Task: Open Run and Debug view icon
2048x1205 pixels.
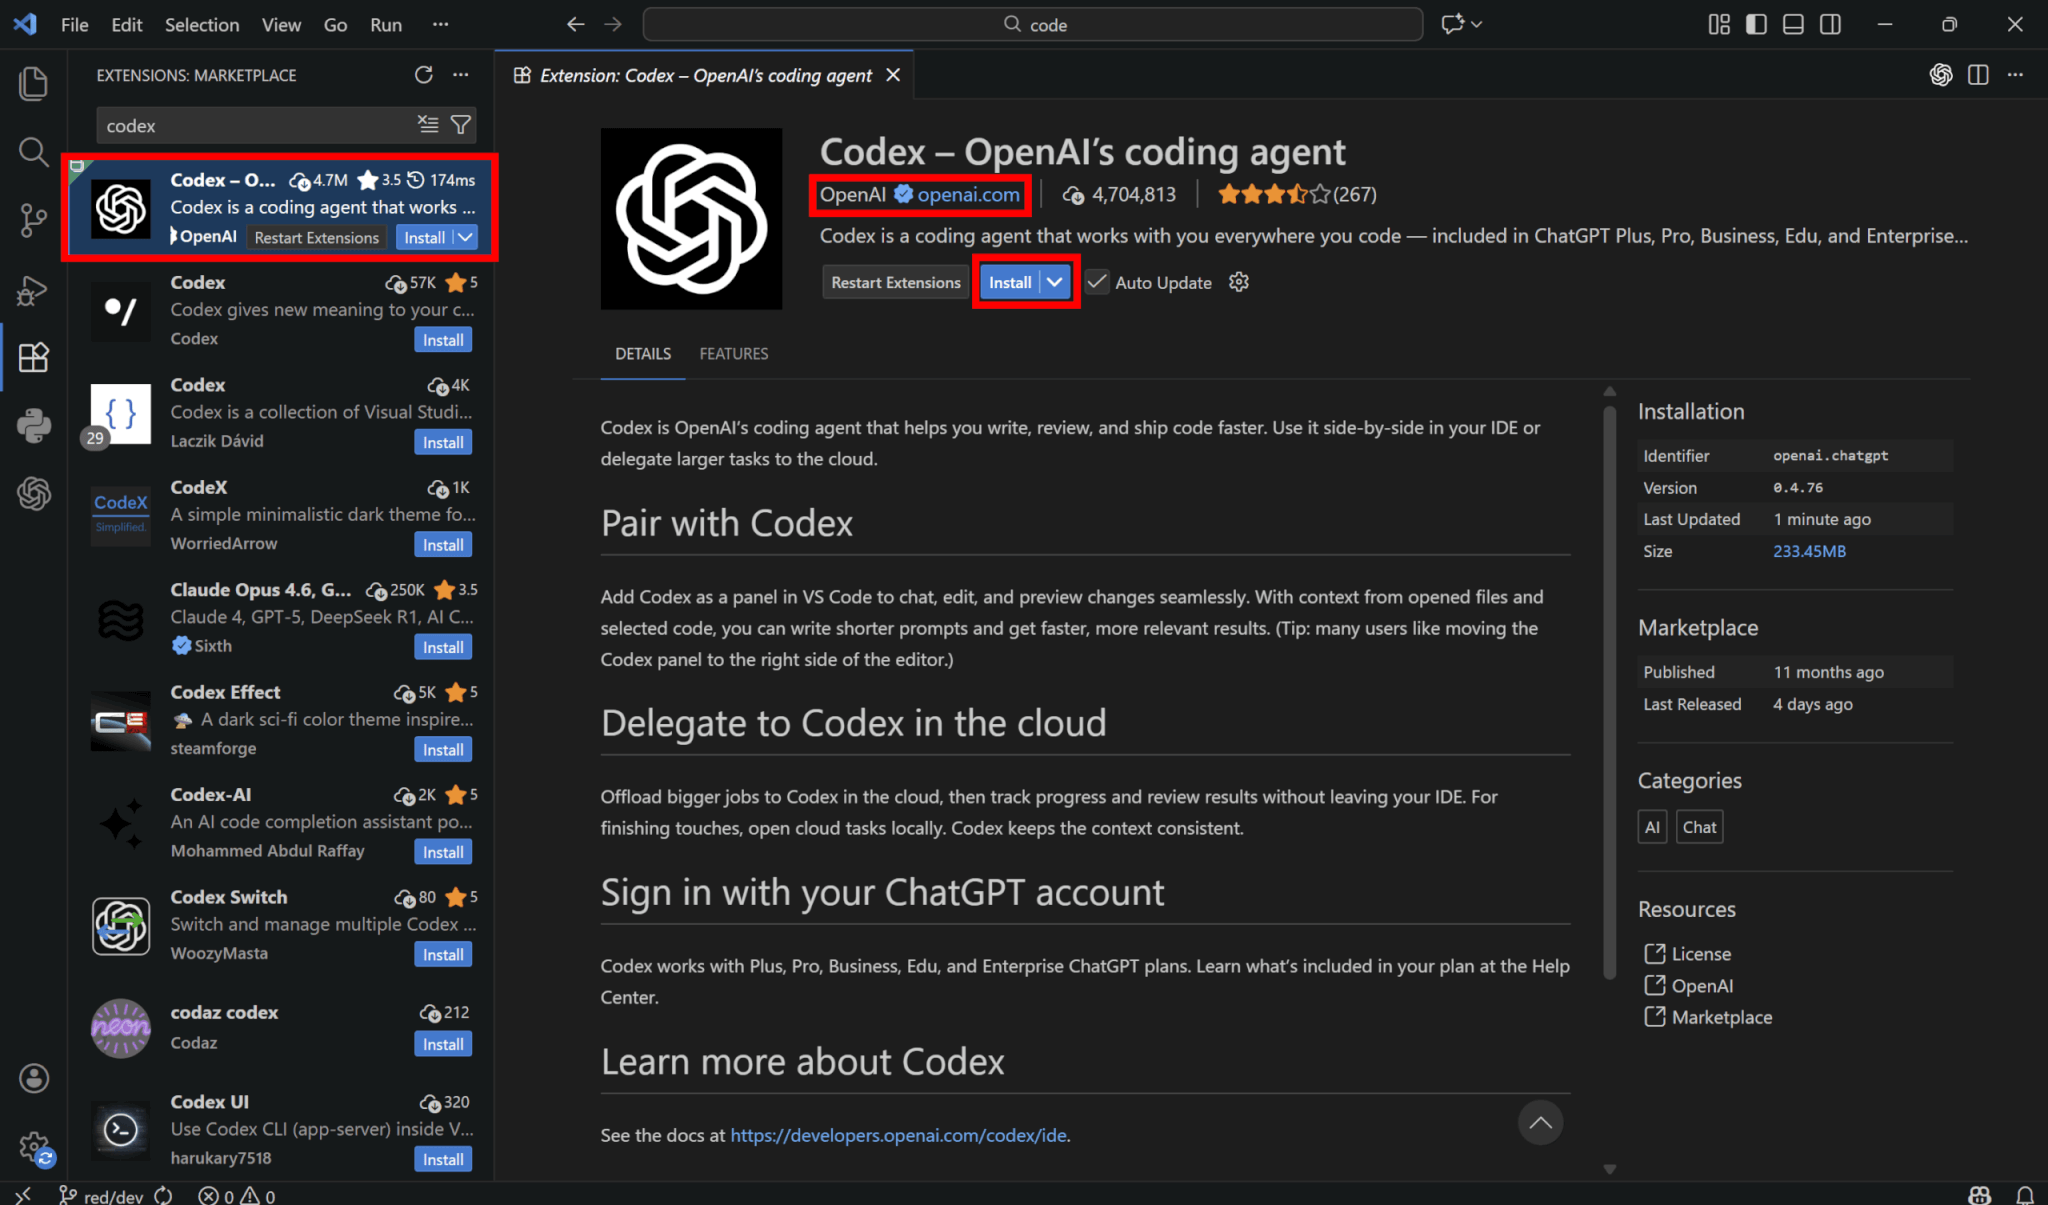Action: 33,290
